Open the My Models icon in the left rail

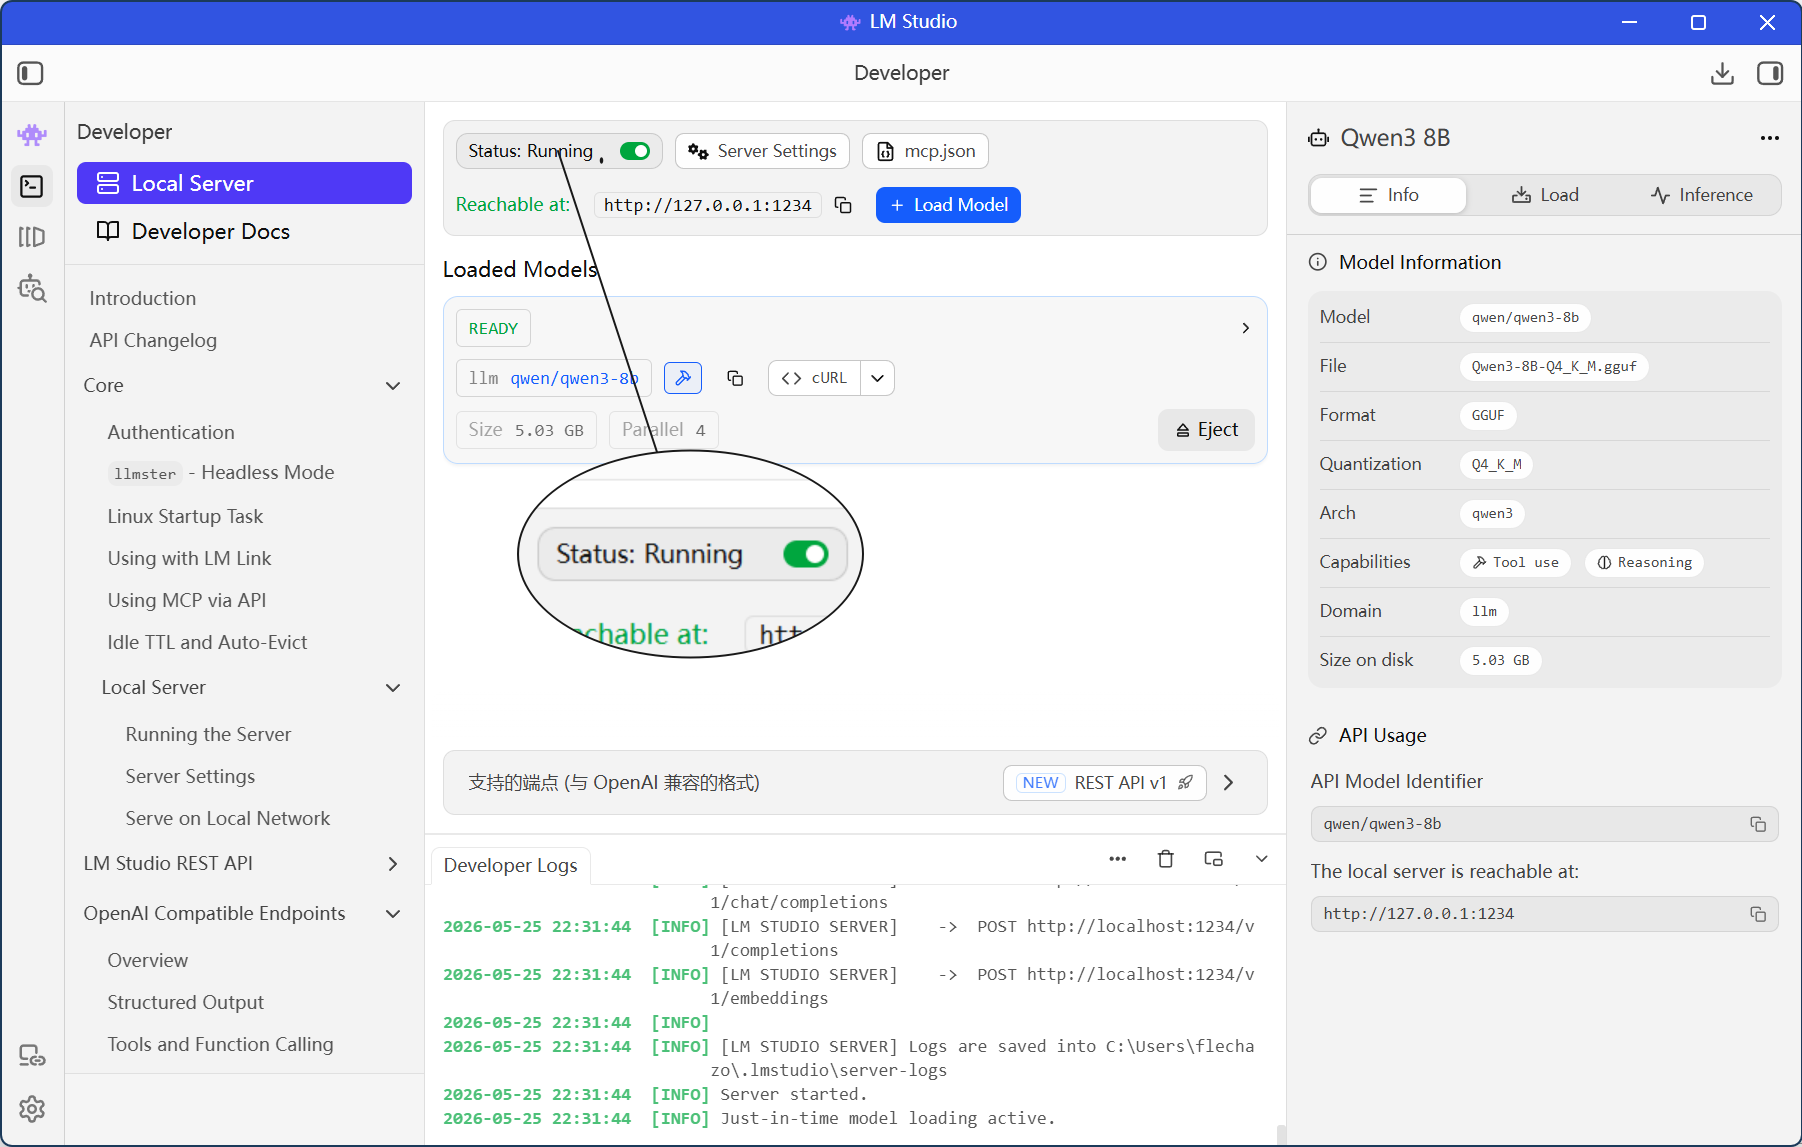(x=32, y=237)
